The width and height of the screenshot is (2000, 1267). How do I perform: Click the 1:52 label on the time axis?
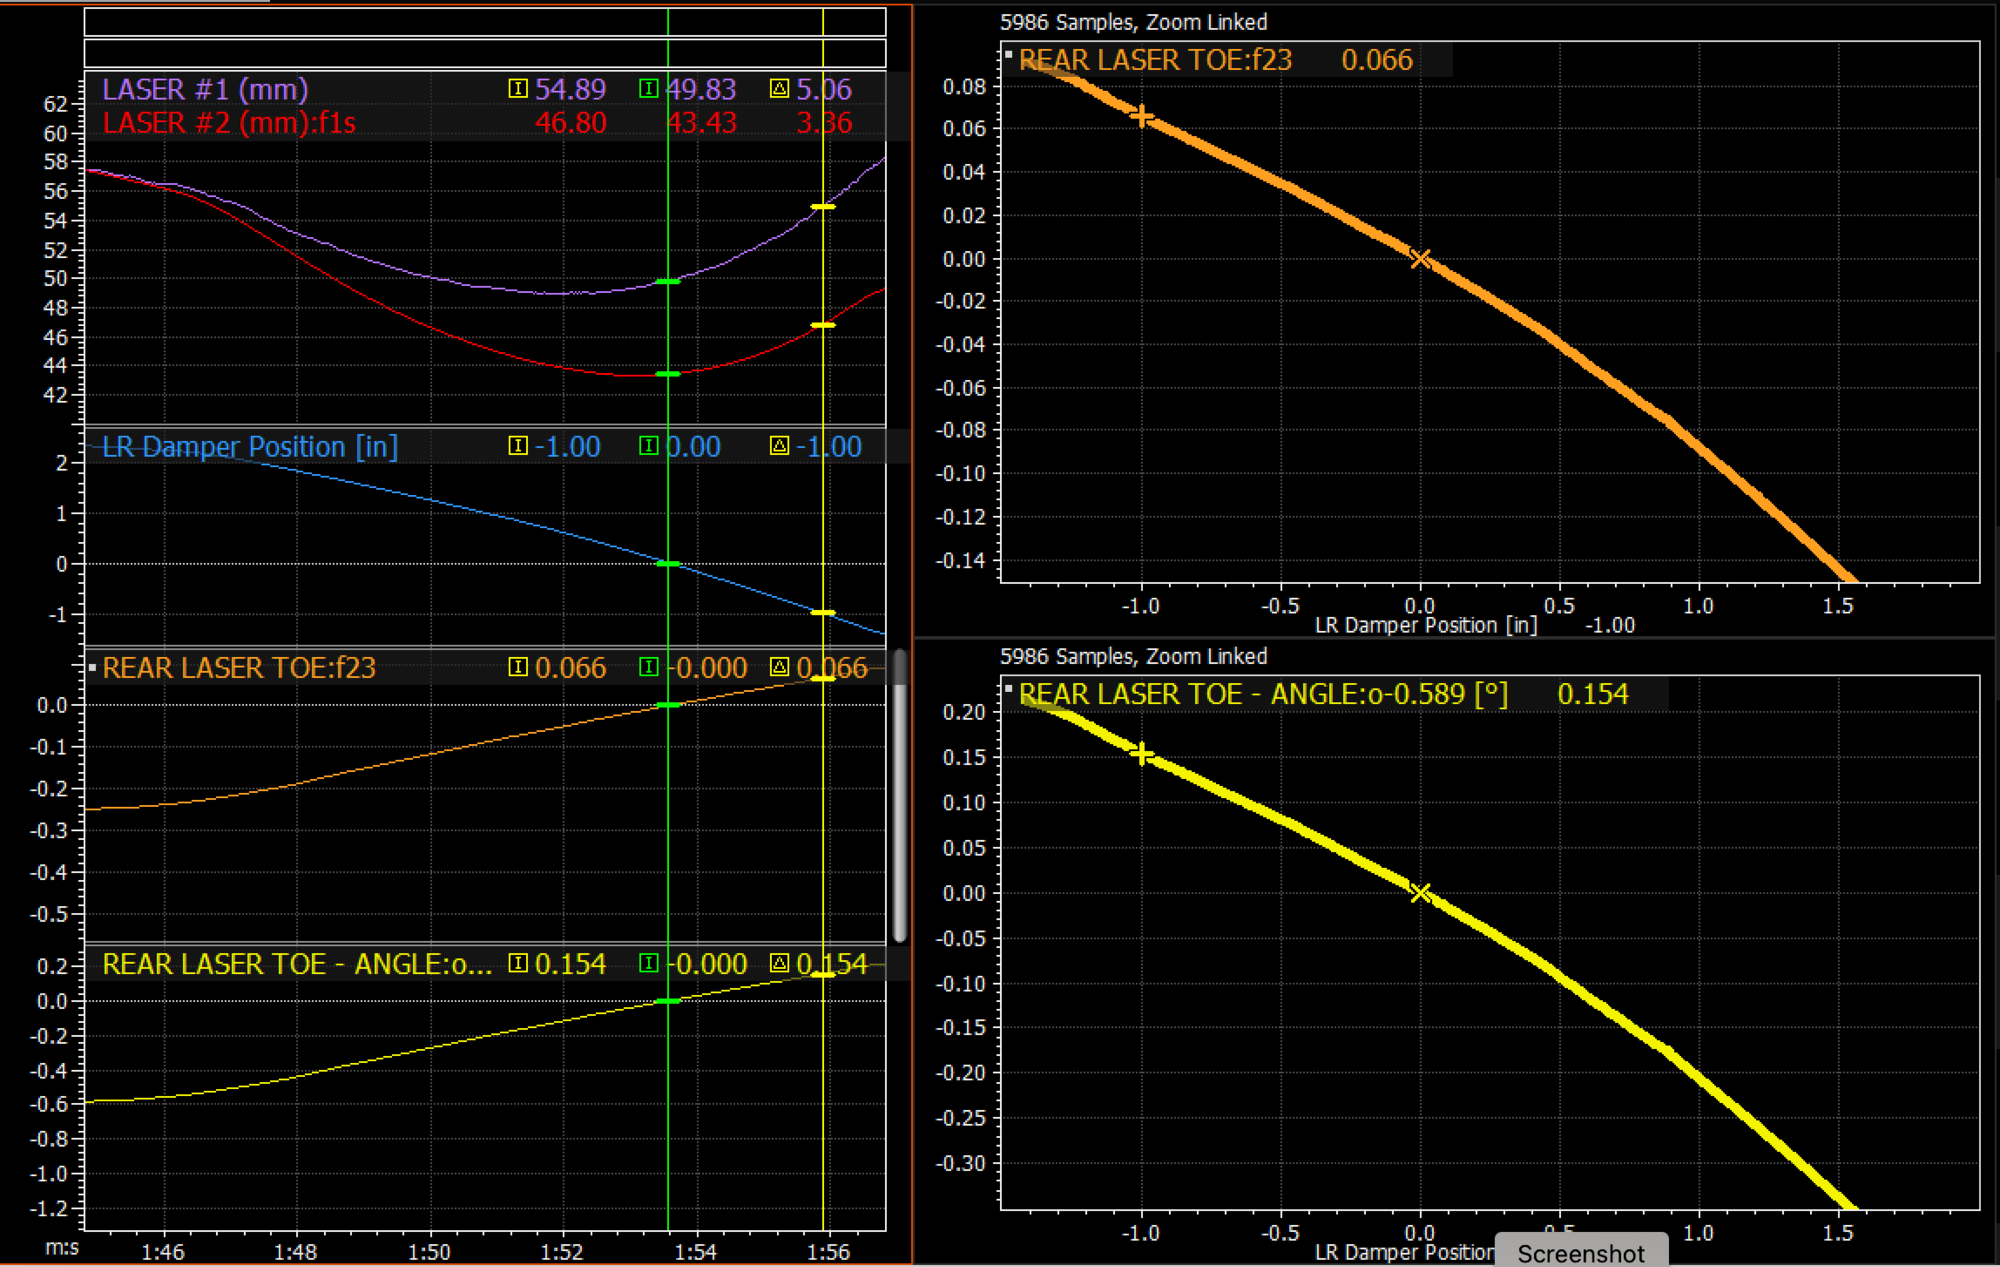tap(562, 1252)
